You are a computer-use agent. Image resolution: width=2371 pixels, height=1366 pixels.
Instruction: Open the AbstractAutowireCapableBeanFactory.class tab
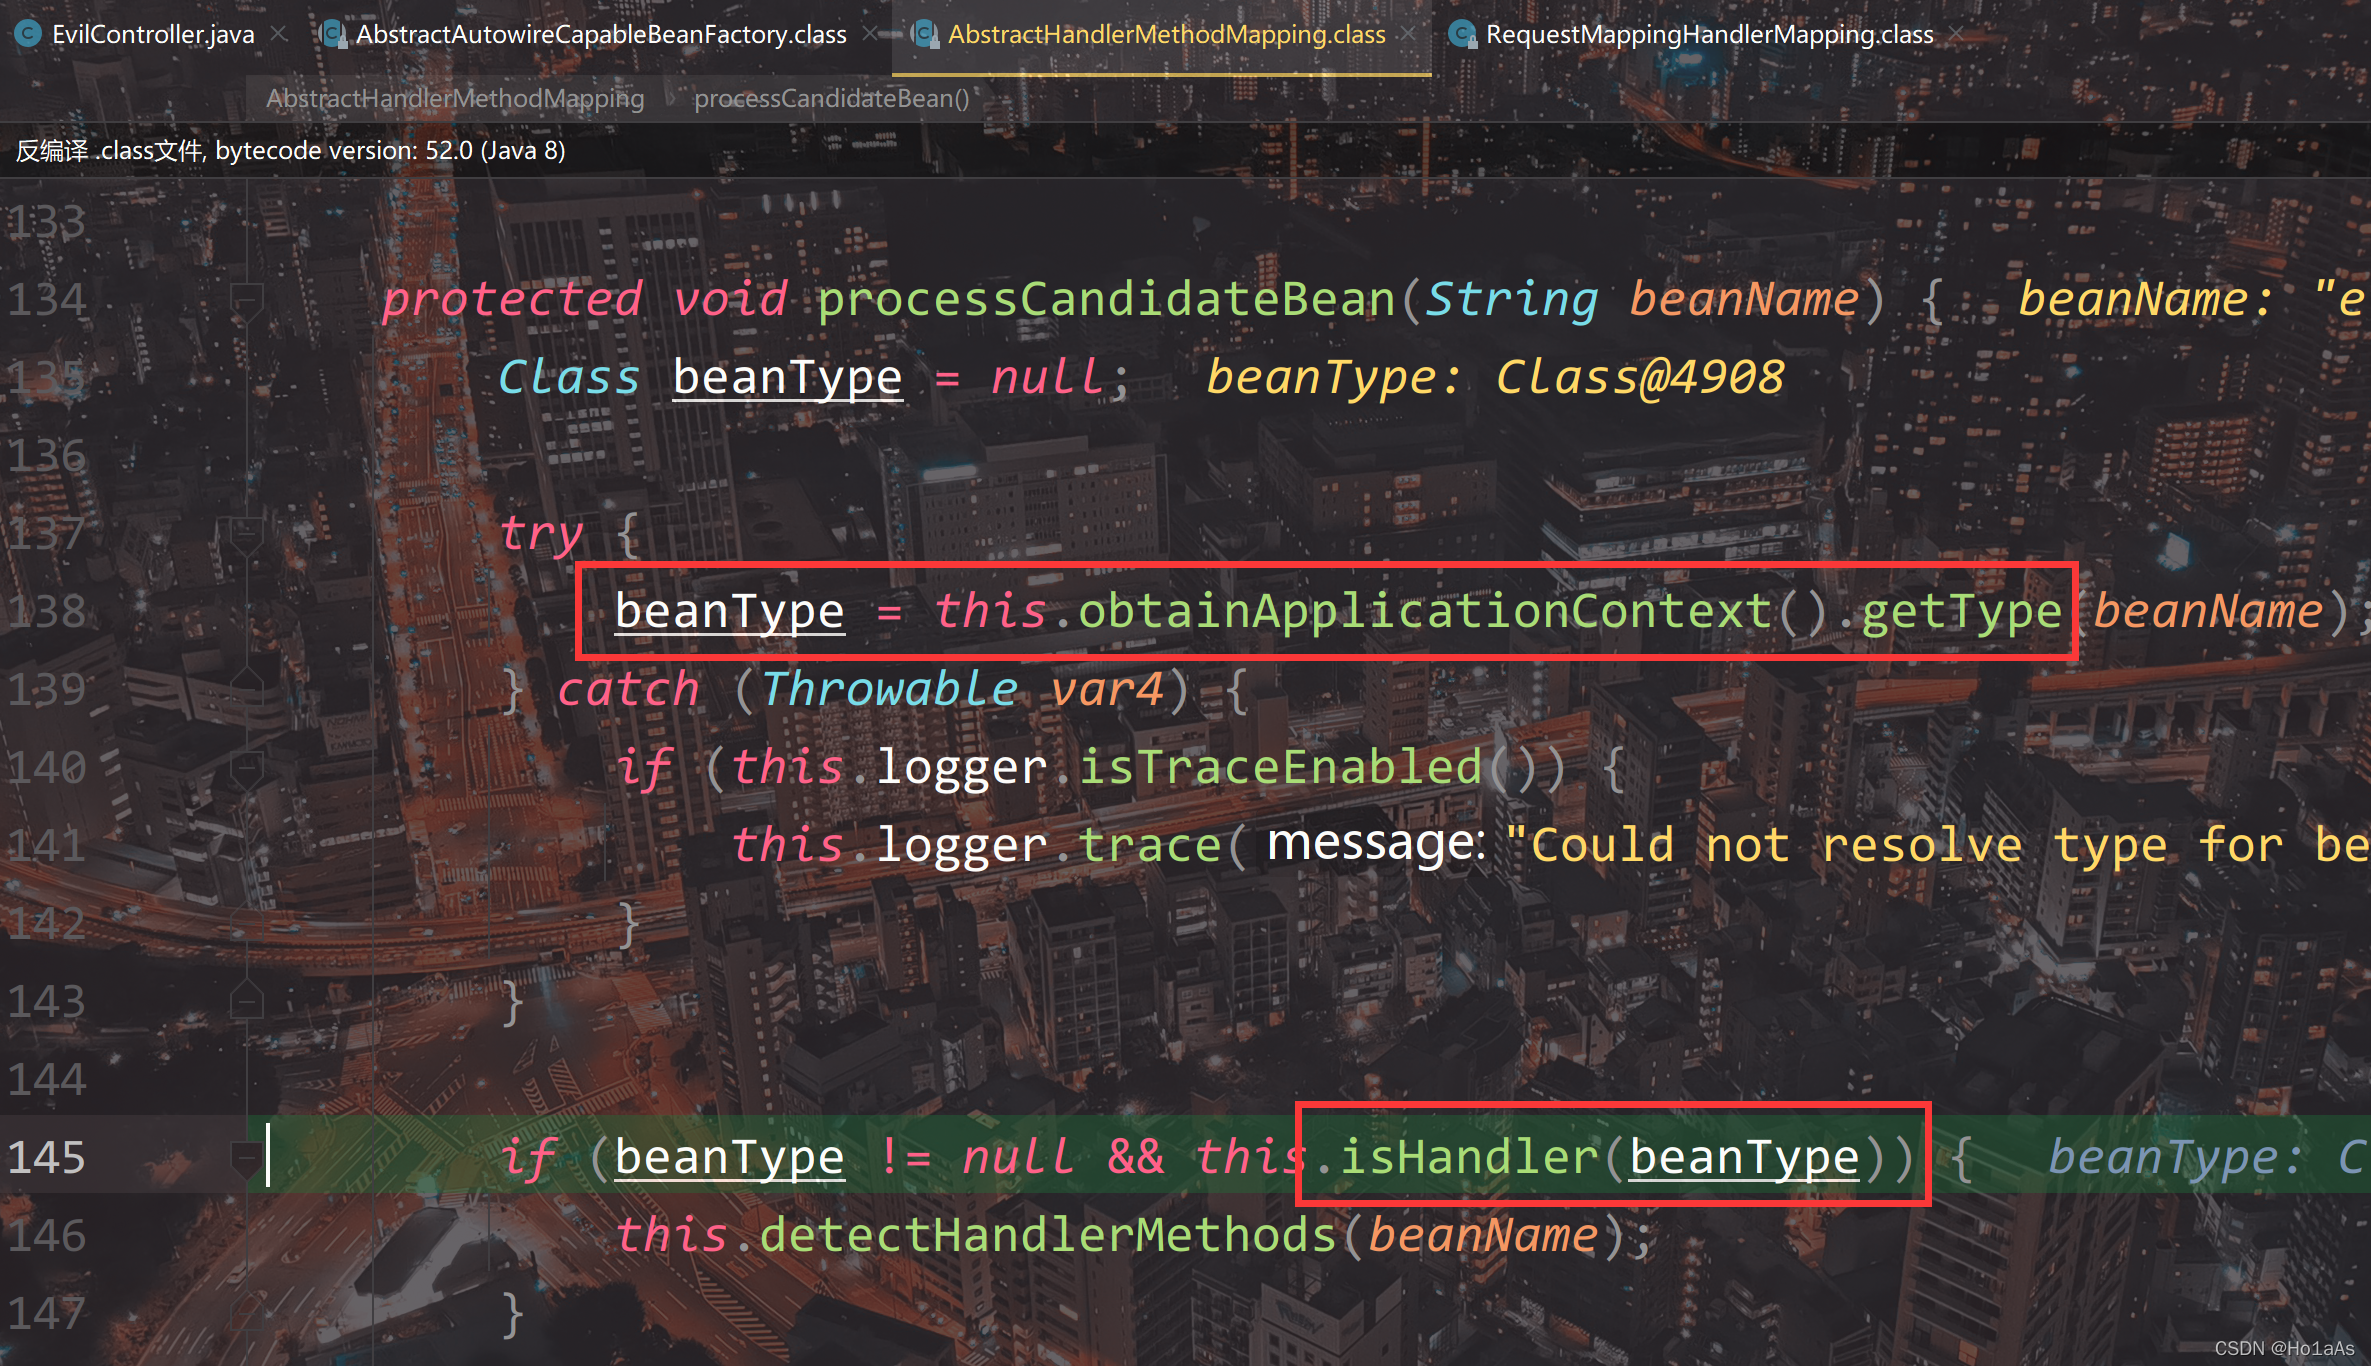click(x=601, y=34)
